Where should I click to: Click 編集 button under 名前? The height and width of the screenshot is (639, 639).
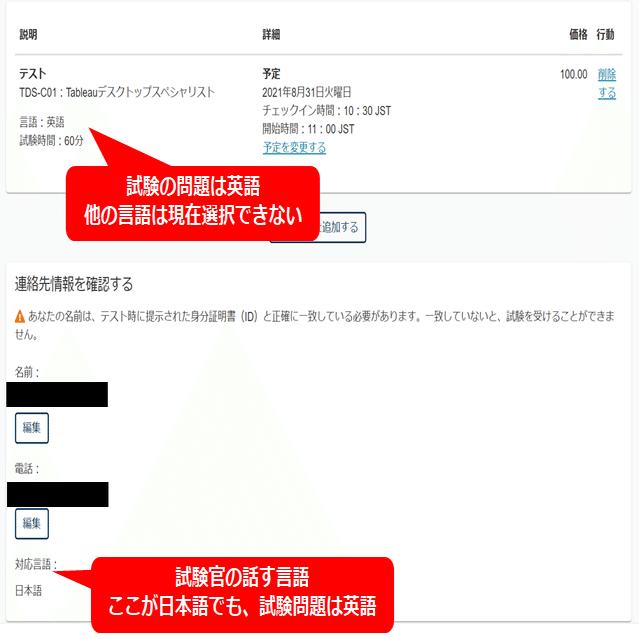click(x=32, y=428)
